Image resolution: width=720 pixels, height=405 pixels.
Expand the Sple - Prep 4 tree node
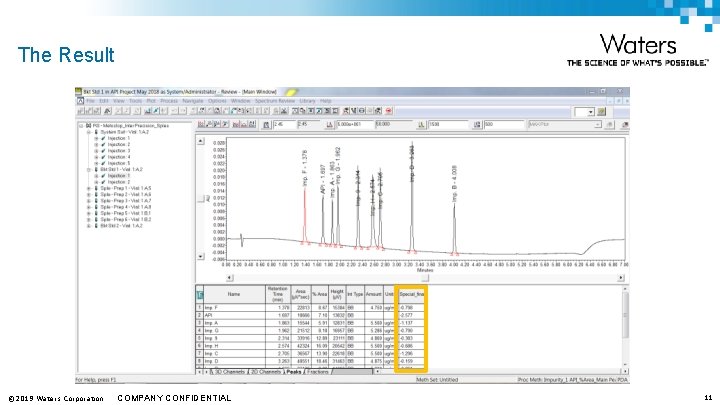coord(89,207)
